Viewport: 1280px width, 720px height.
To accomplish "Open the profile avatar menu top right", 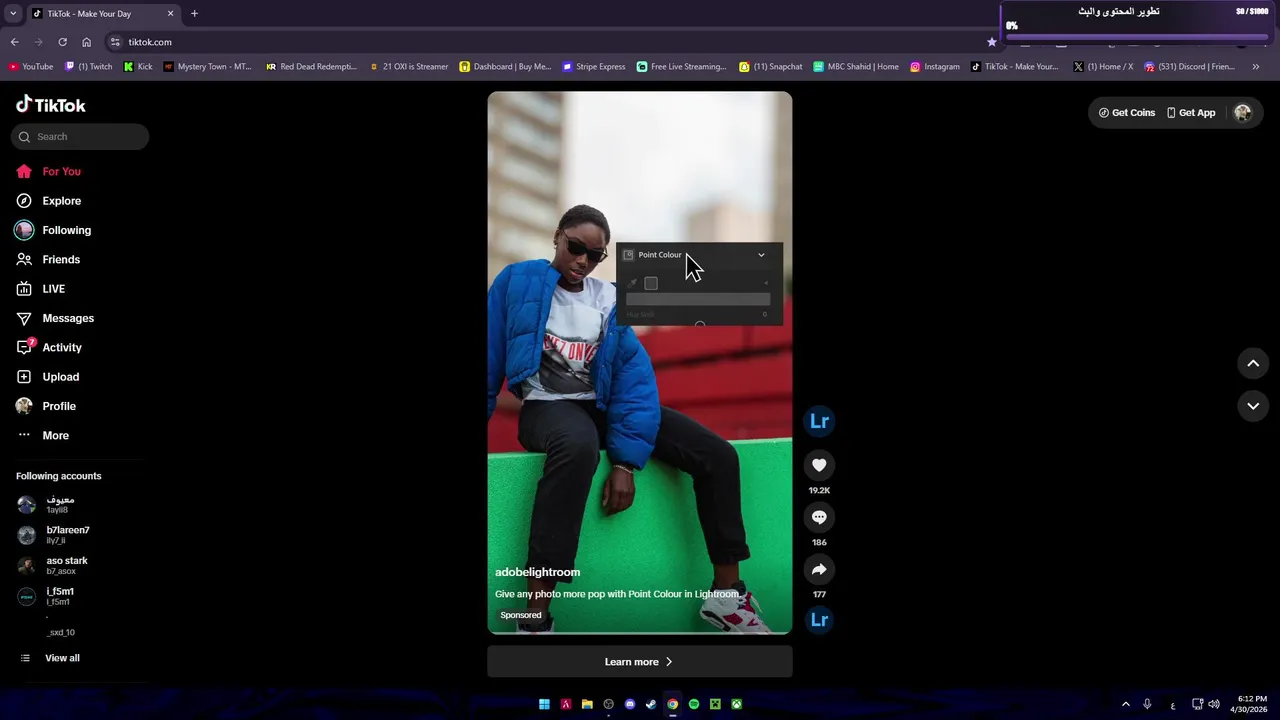I will (1243, 113).
